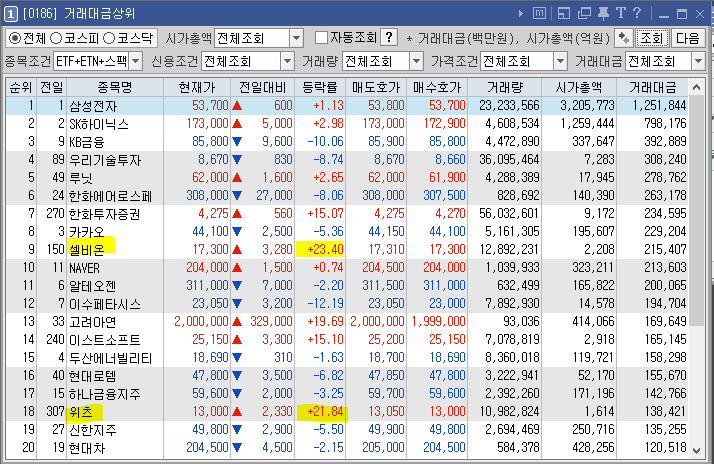Image resolution: width=714 pixels, height=464 pixels.
Task: Select the 루닛 stock name
Action: (x=81, y=178)
